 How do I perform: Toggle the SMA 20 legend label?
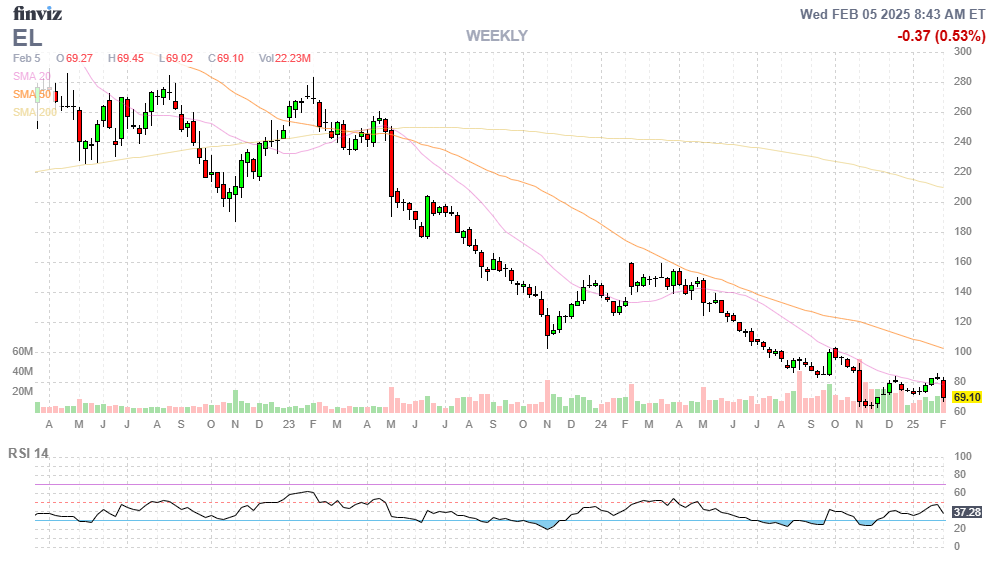[31, 76]
